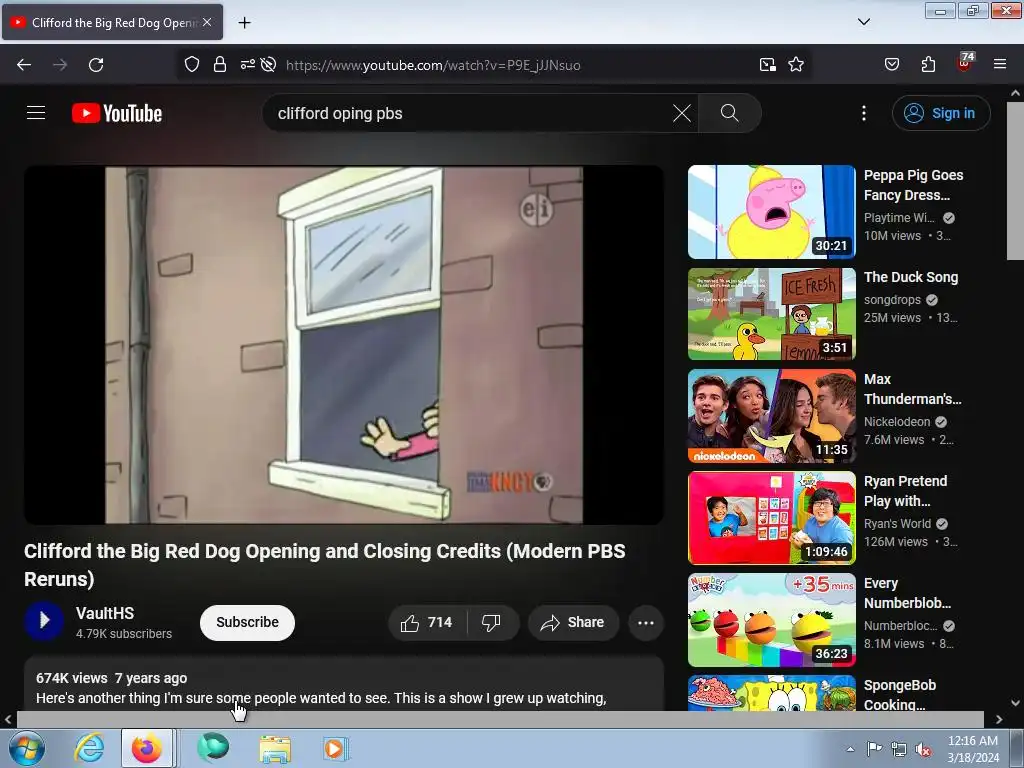Image resolution: width=1024 pixels, height=768 pixels.
Task: Close the Clifford the Big Red Dog tab
Action: pyautogui.click(x=207, y=22)
